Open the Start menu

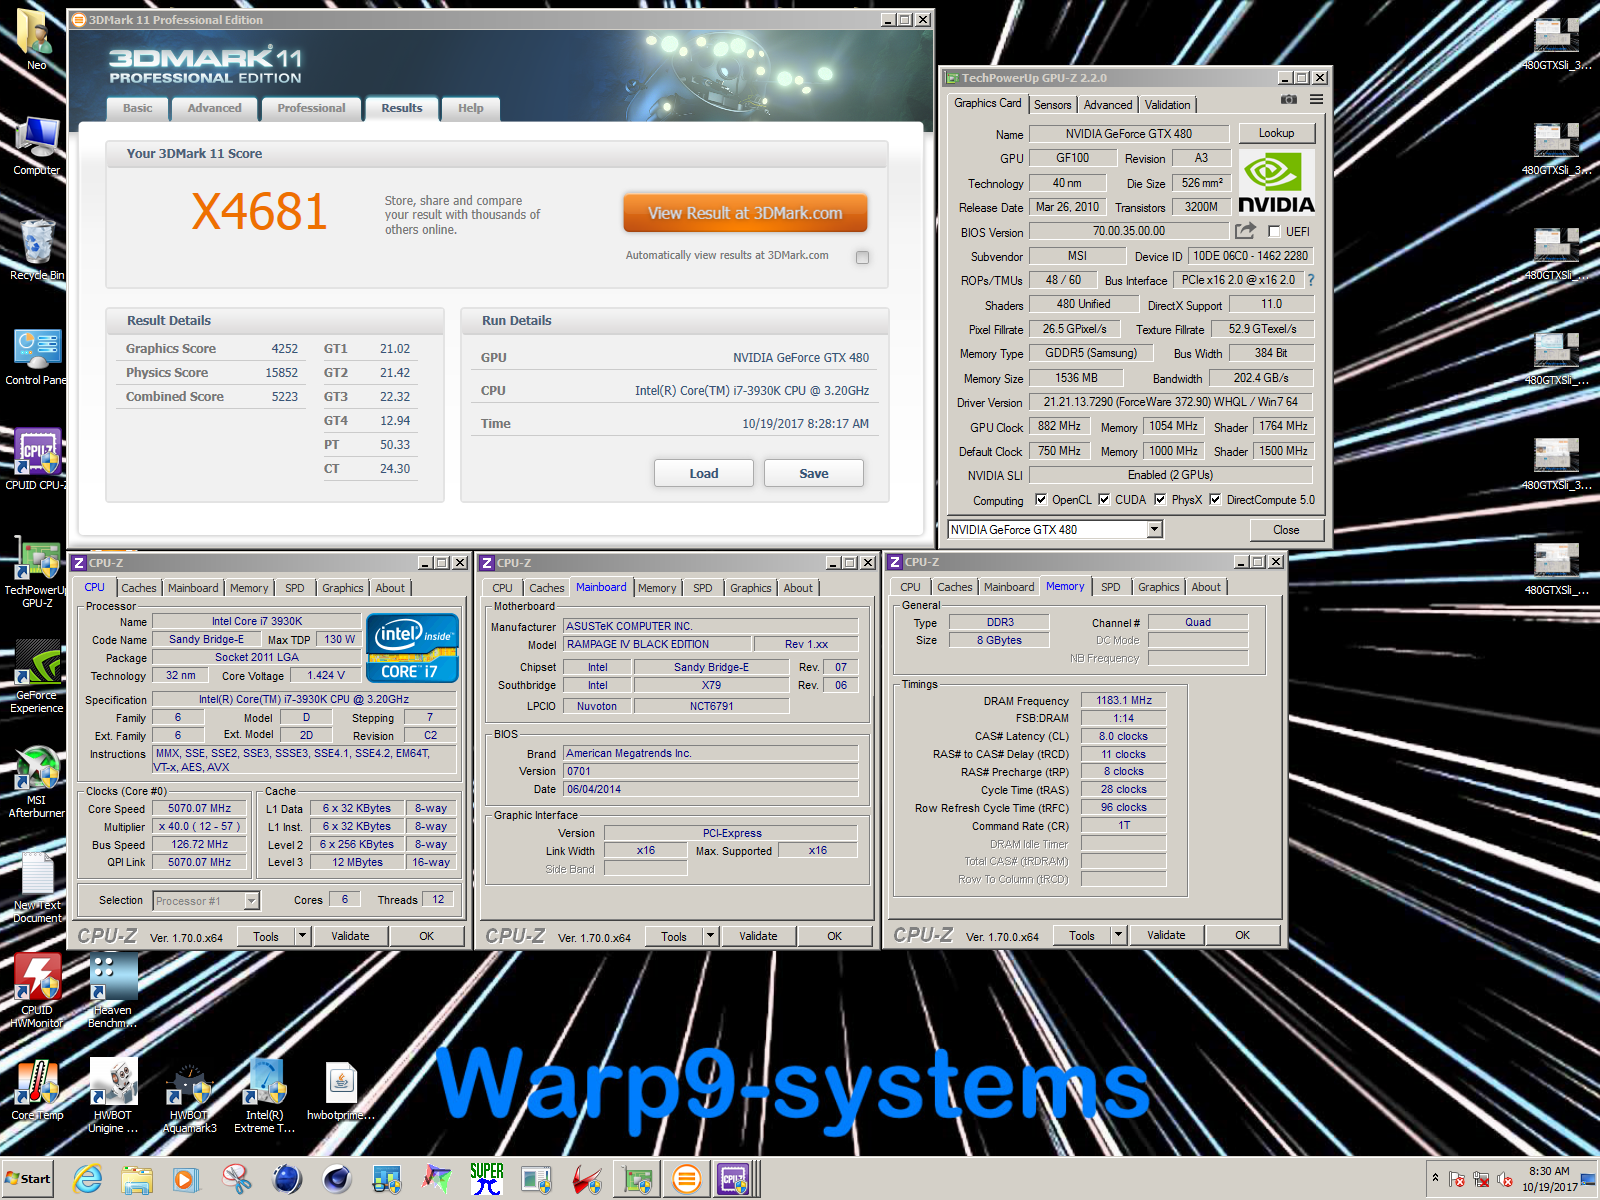28,1179
